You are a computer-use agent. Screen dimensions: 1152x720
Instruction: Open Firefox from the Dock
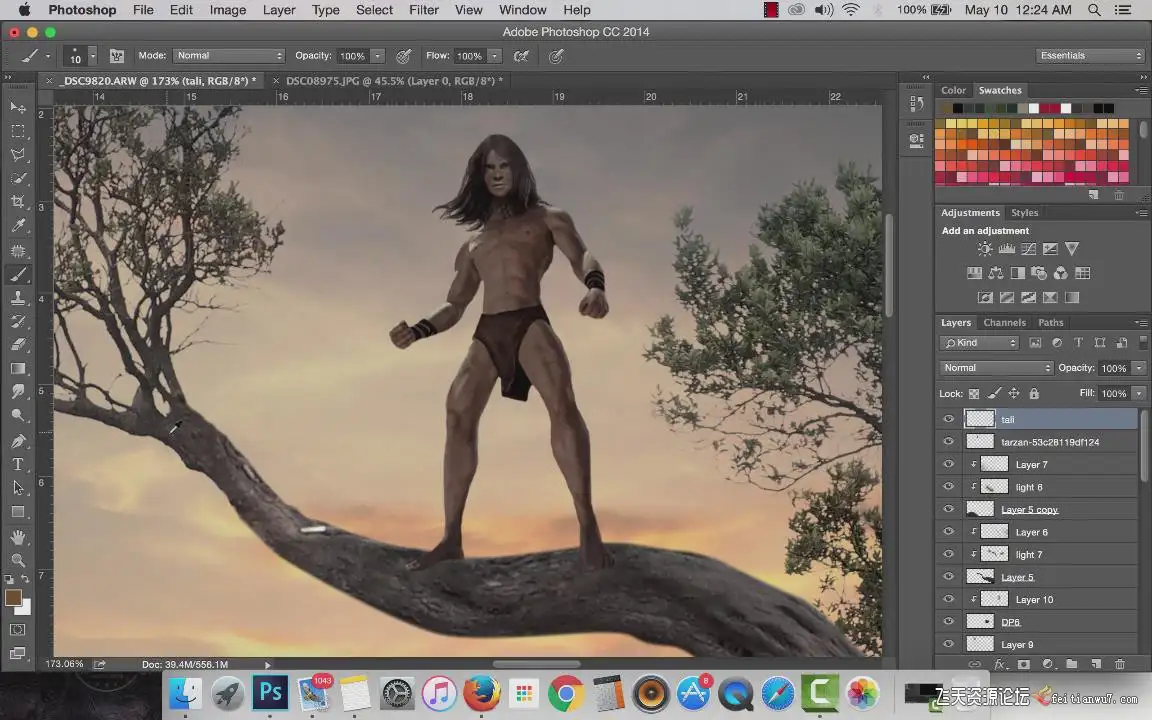(x=481, y=693)
